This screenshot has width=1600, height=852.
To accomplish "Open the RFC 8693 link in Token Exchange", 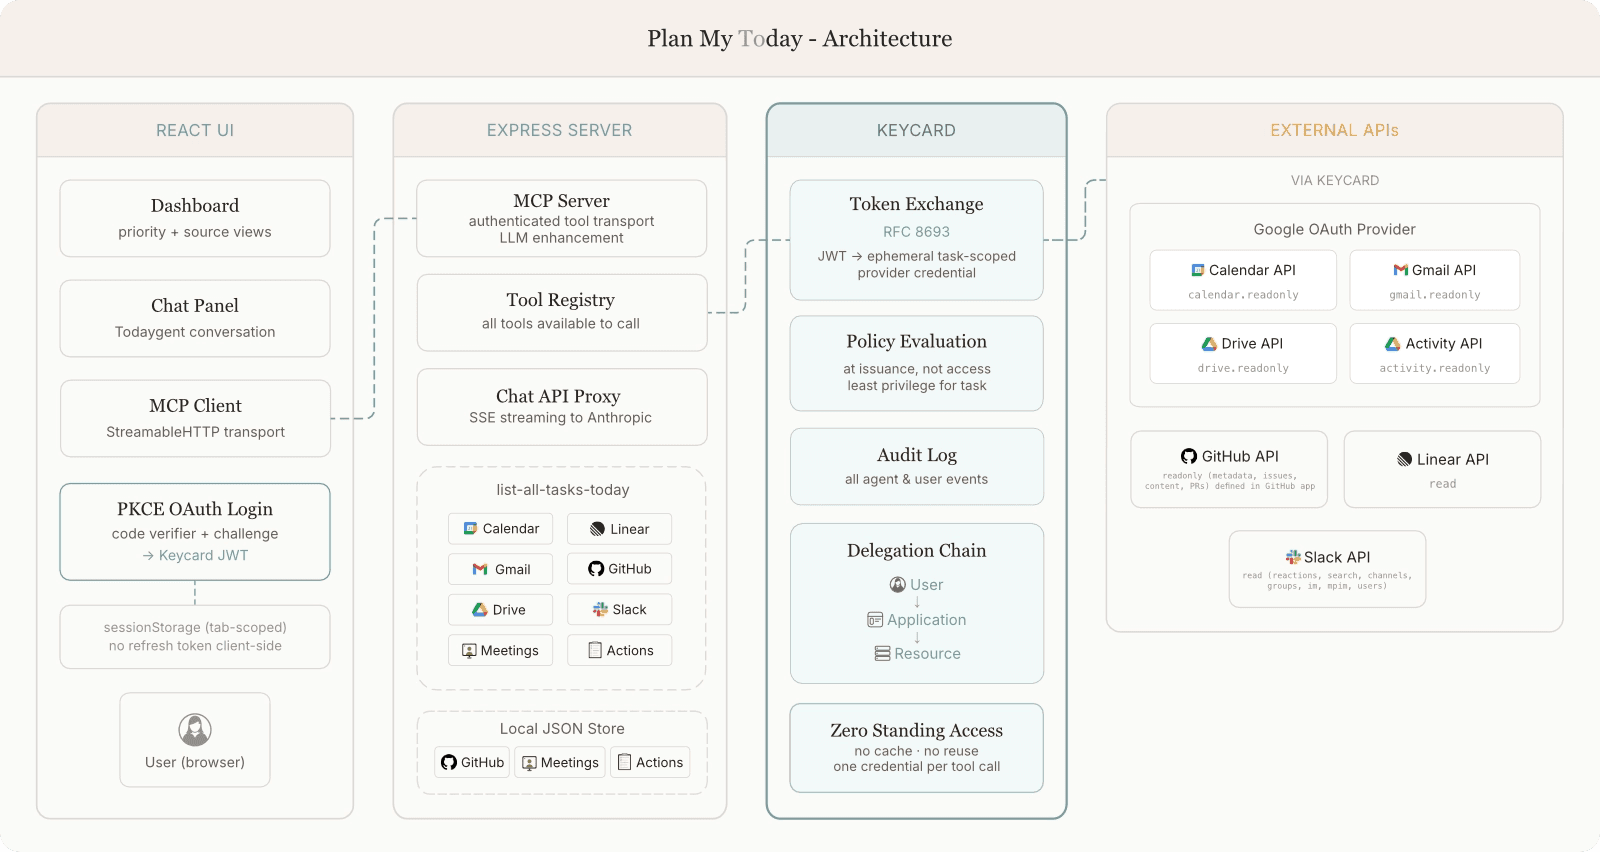I will tap(916, 232).
